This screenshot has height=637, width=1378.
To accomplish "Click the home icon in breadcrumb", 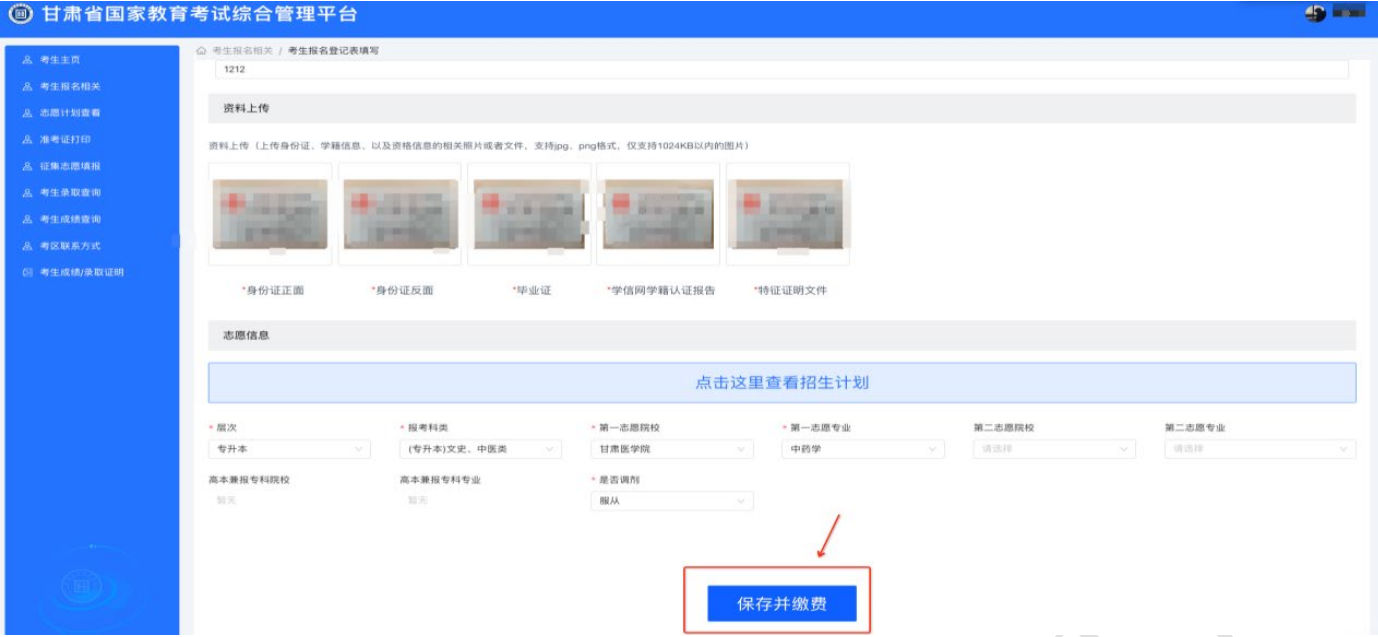I will pyautogui.click(x=201, y=50).
